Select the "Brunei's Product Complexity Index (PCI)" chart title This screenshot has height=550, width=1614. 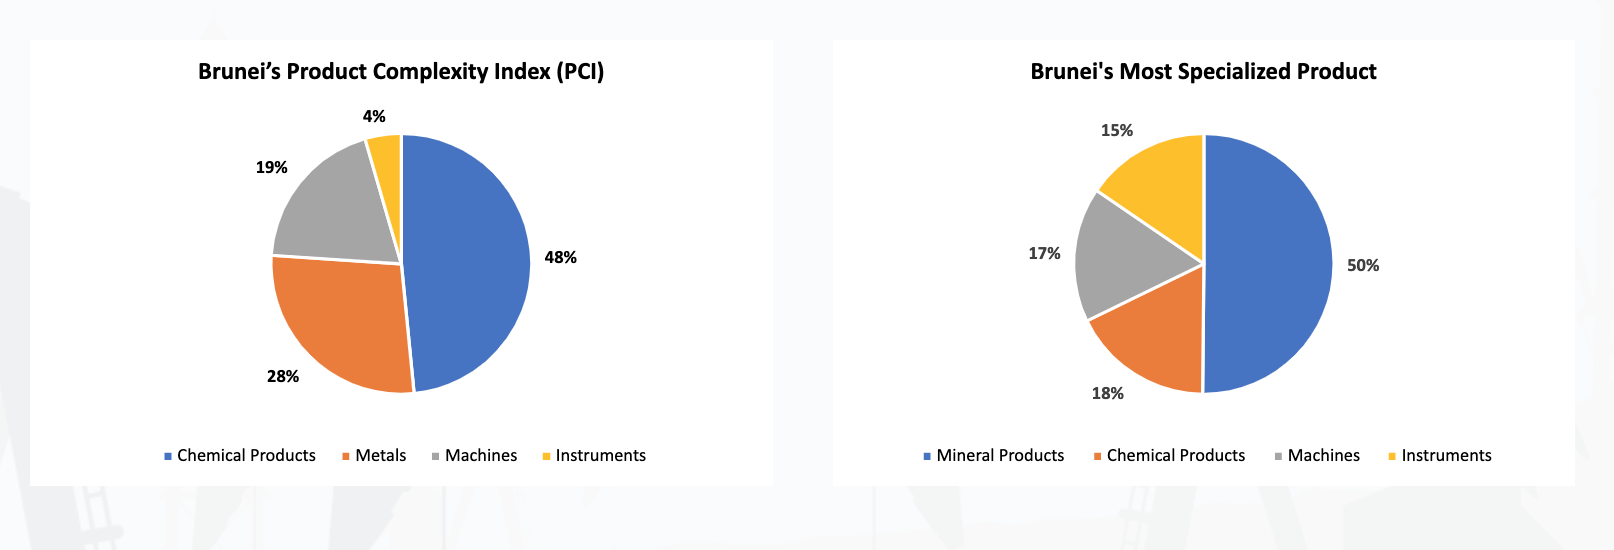tap(401, 72)
